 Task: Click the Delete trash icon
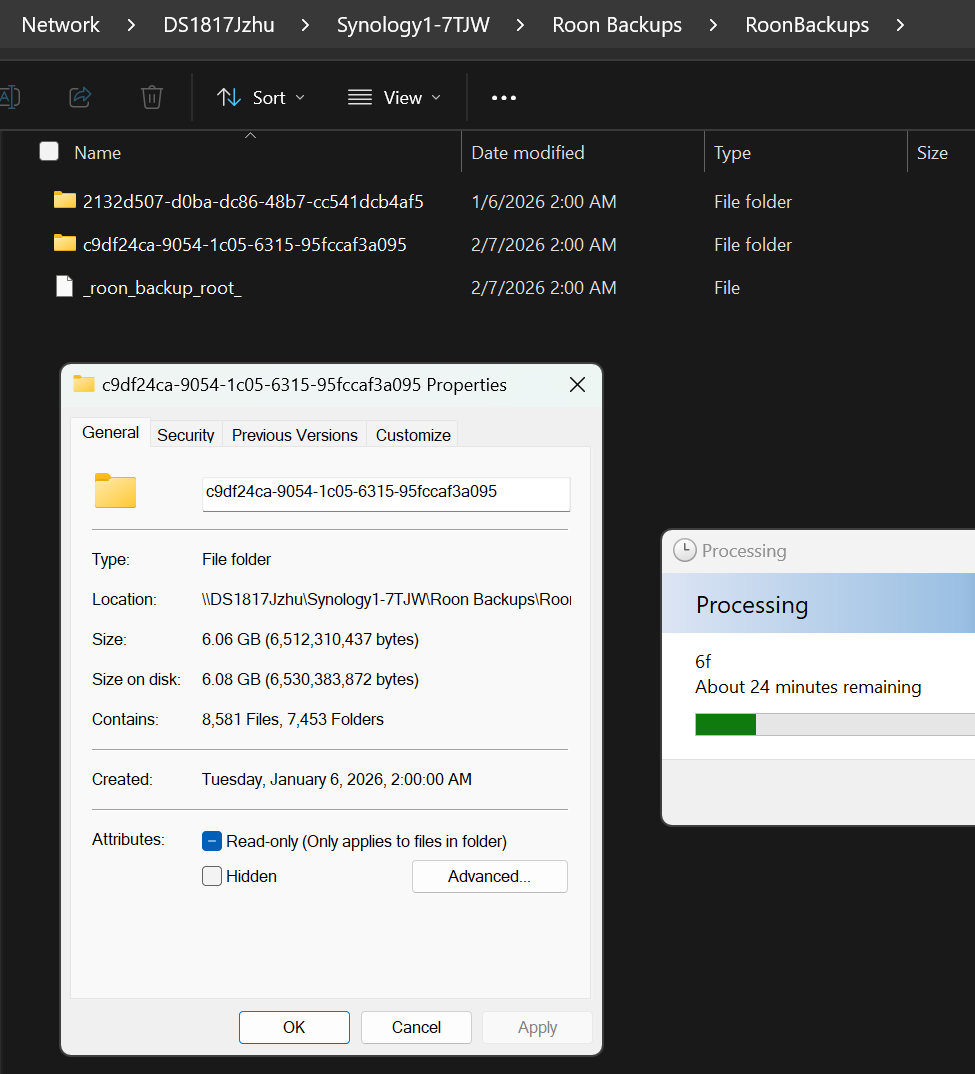click(x=152, y=97)
